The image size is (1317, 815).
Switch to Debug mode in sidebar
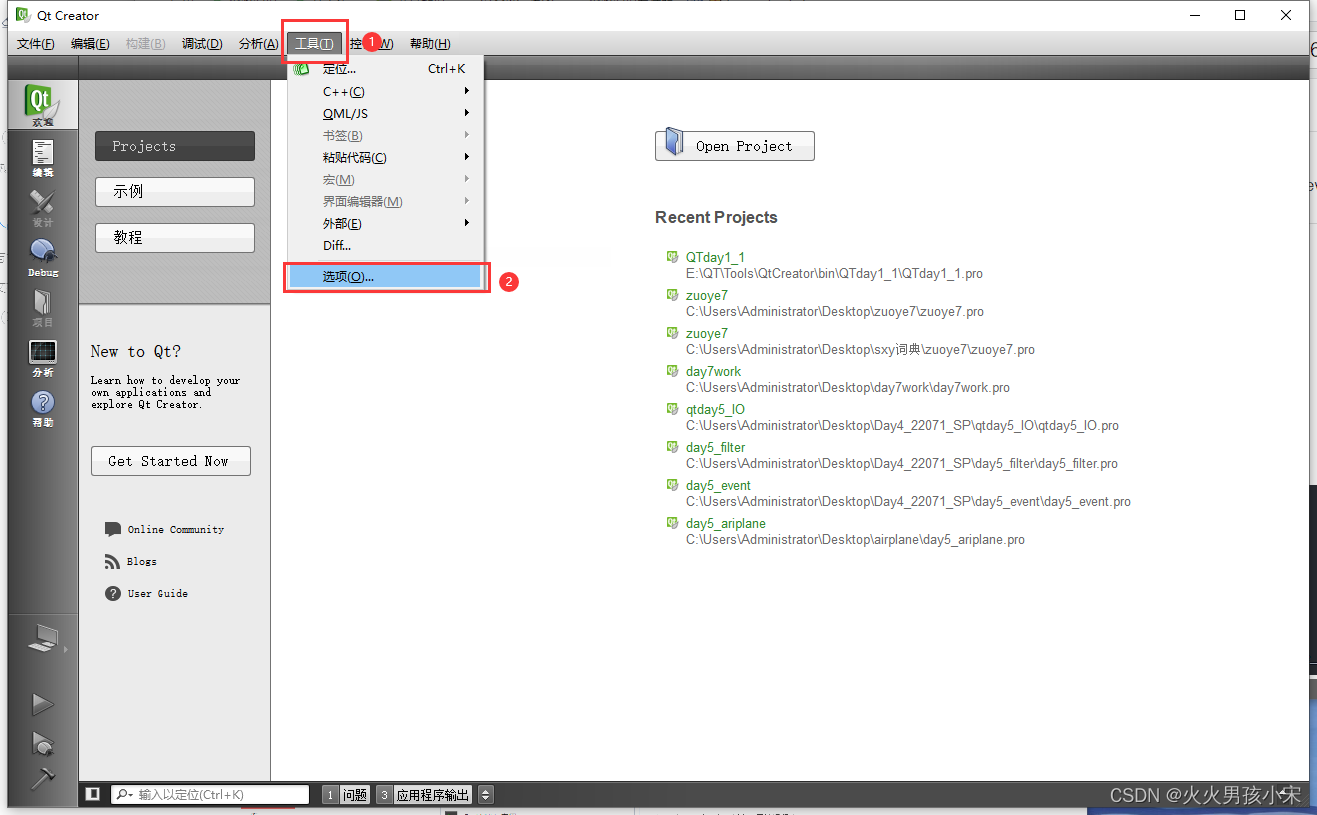point(42,257)
